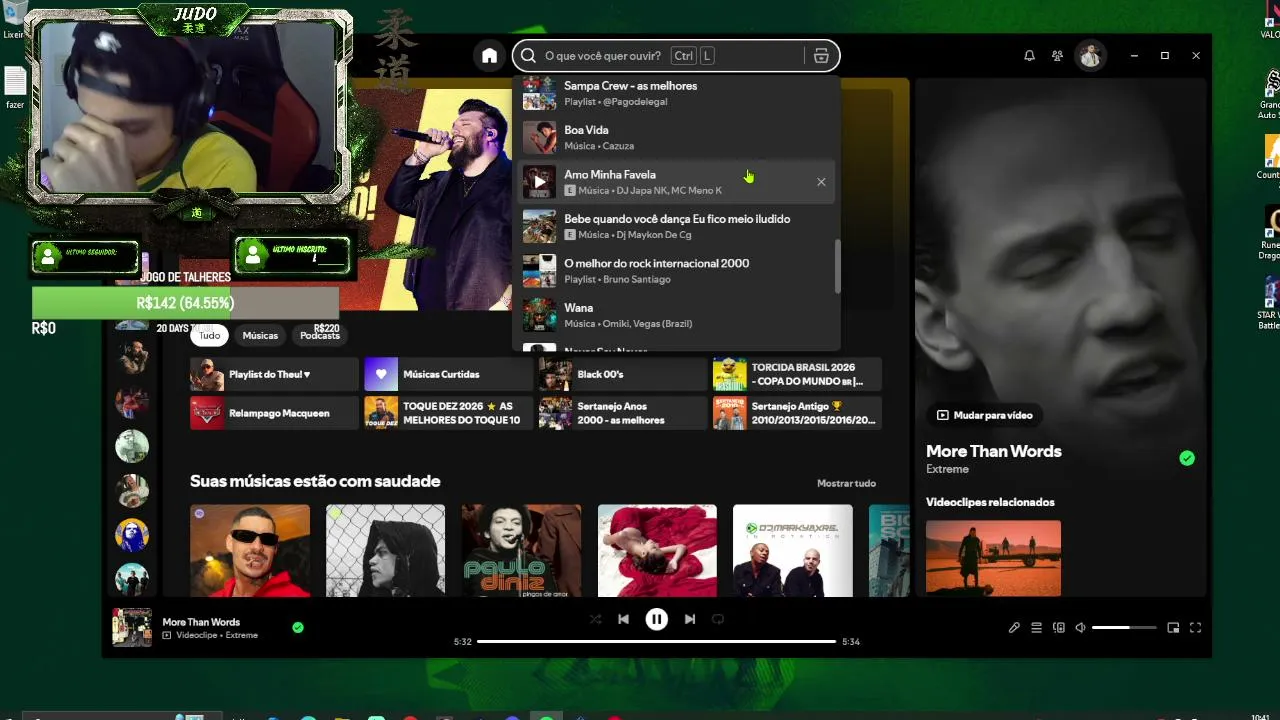Open the hooded figure album cover
This screenshot has height=720, width=1280.
click(385, 551)
